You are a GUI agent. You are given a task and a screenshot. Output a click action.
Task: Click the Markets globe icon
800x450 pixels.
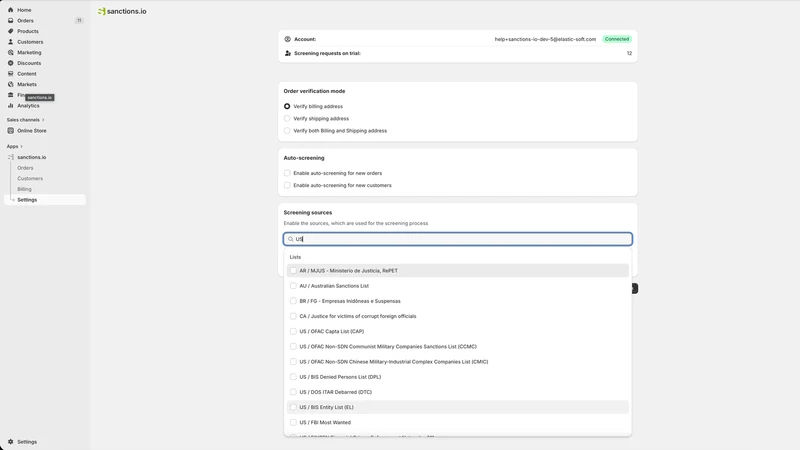[10, 84]
